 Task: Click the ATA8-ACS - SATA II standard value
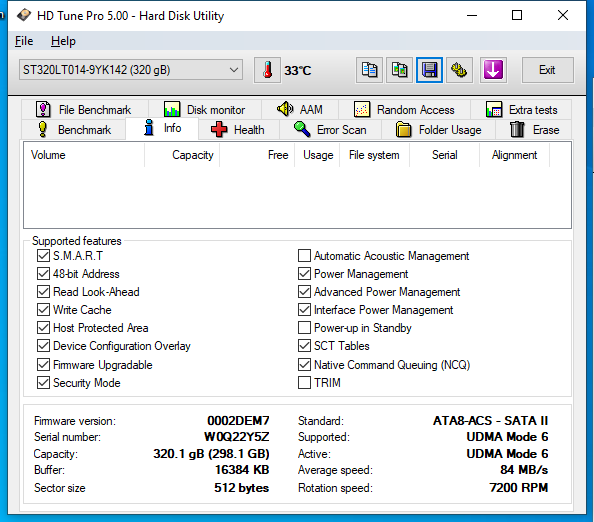491,421
